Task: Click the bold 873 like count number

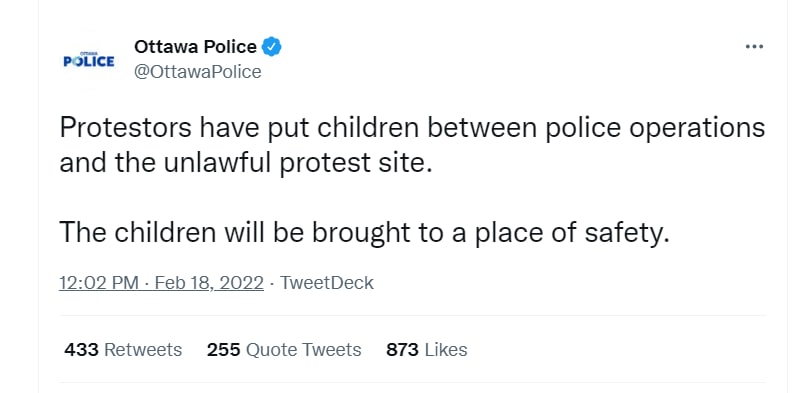Action: point(402,350)
